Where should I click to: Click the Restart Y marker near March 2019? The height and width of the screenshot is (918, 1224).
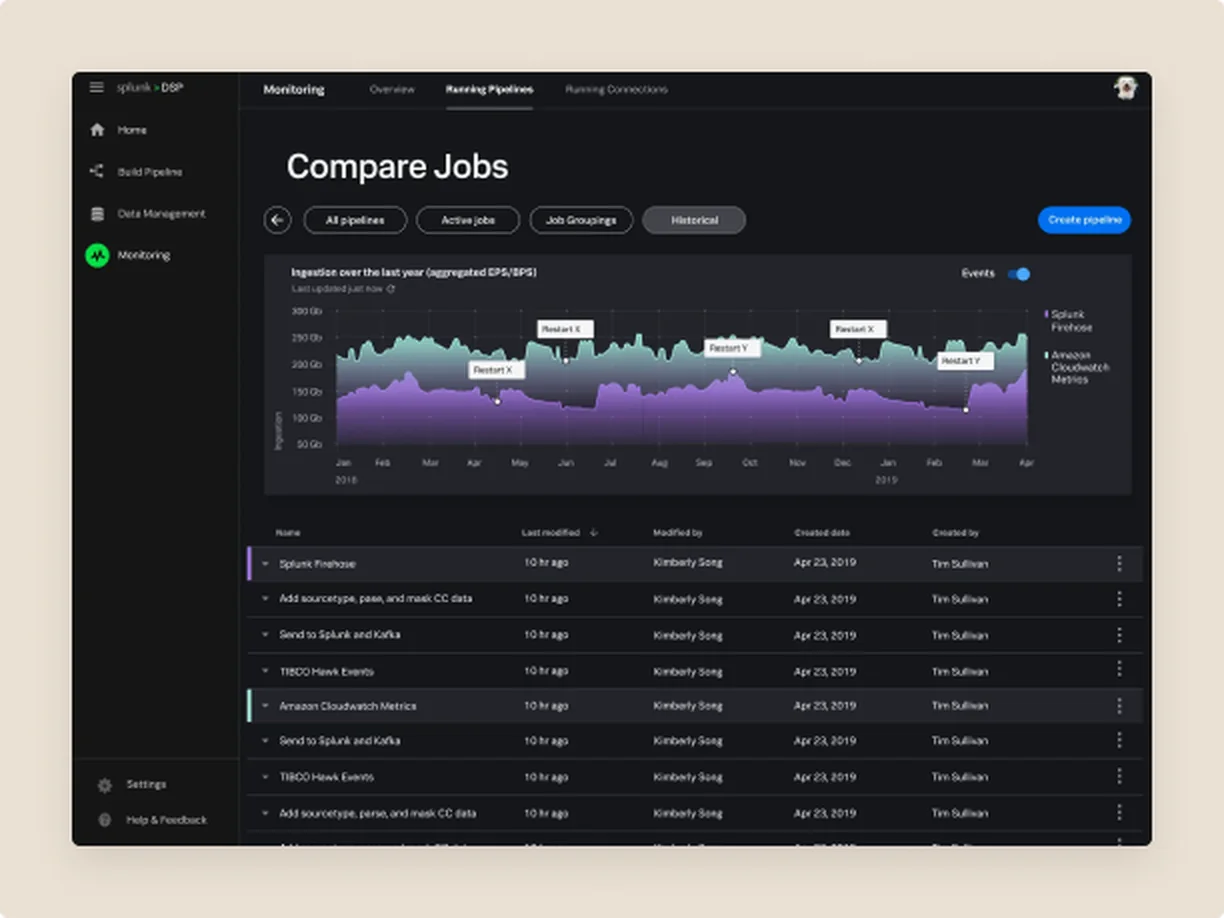point(965,361)
